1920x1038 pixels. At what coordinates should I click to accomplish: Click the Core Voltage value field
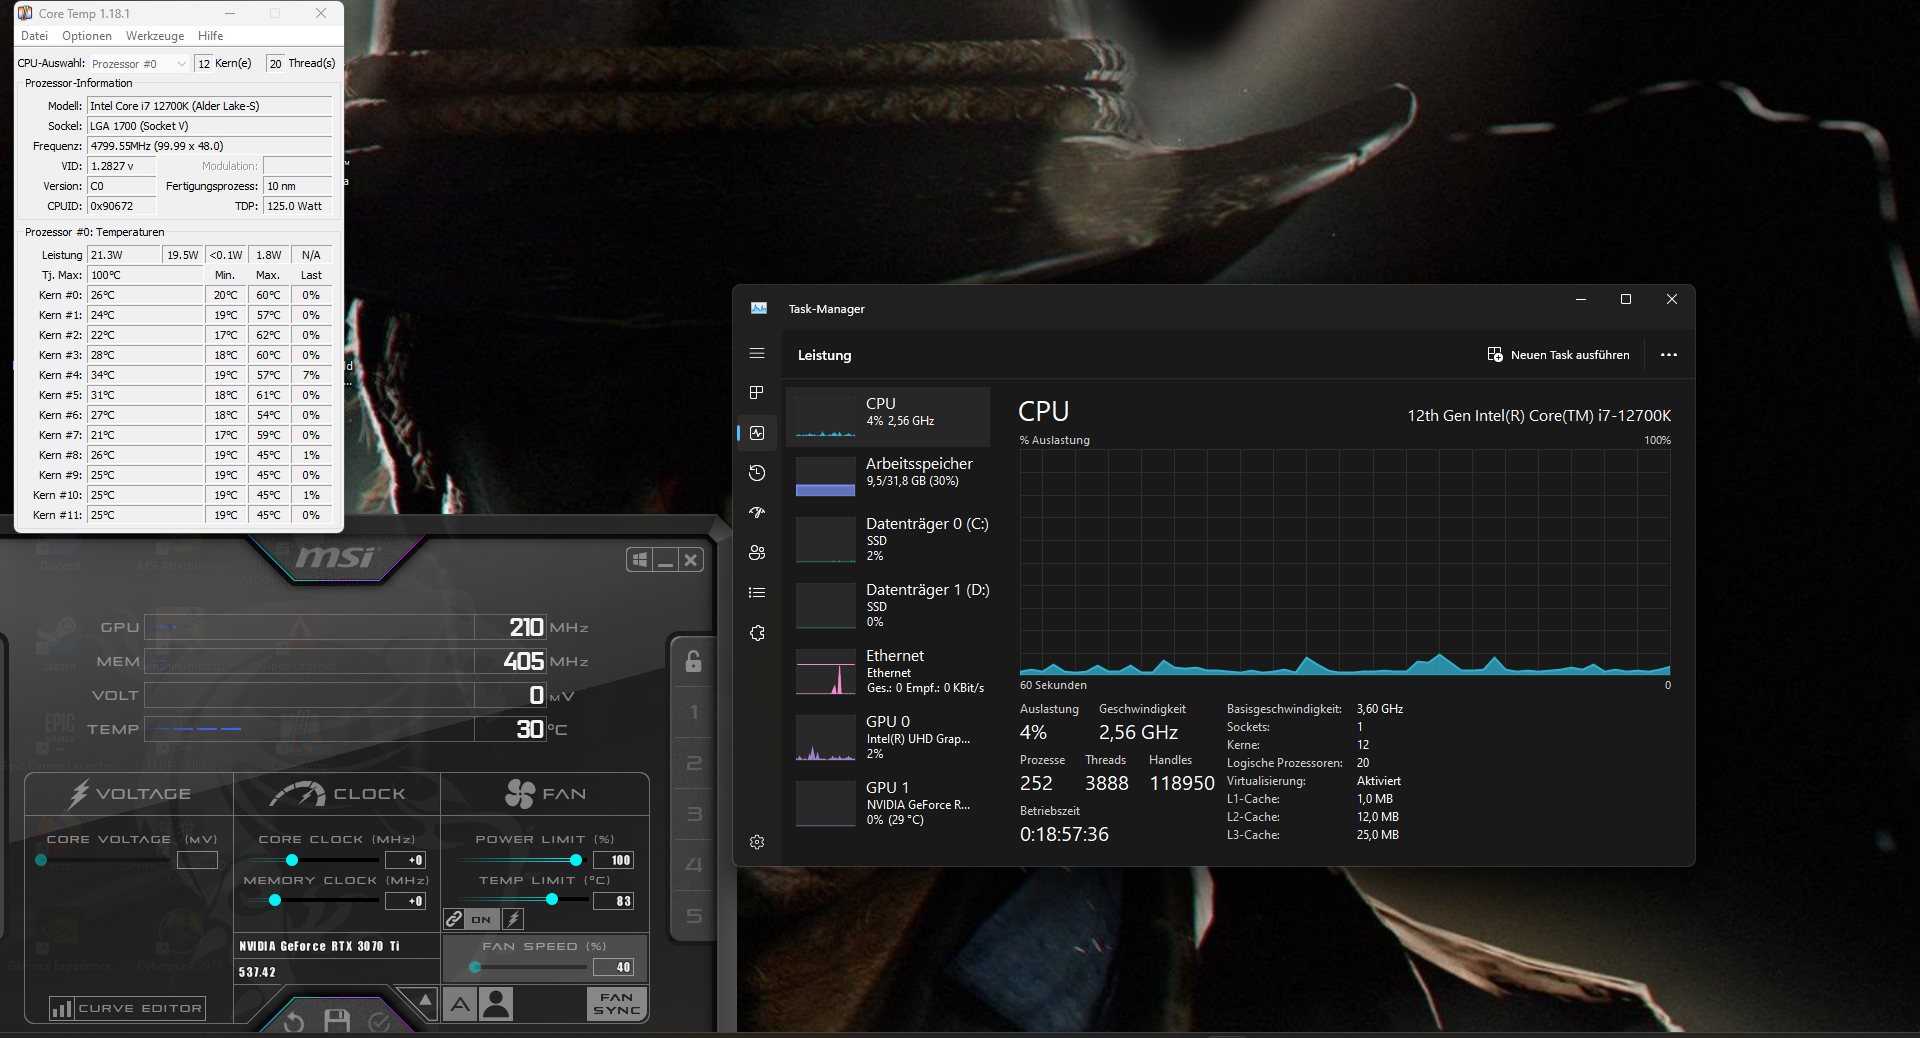[x=197, y=860]
